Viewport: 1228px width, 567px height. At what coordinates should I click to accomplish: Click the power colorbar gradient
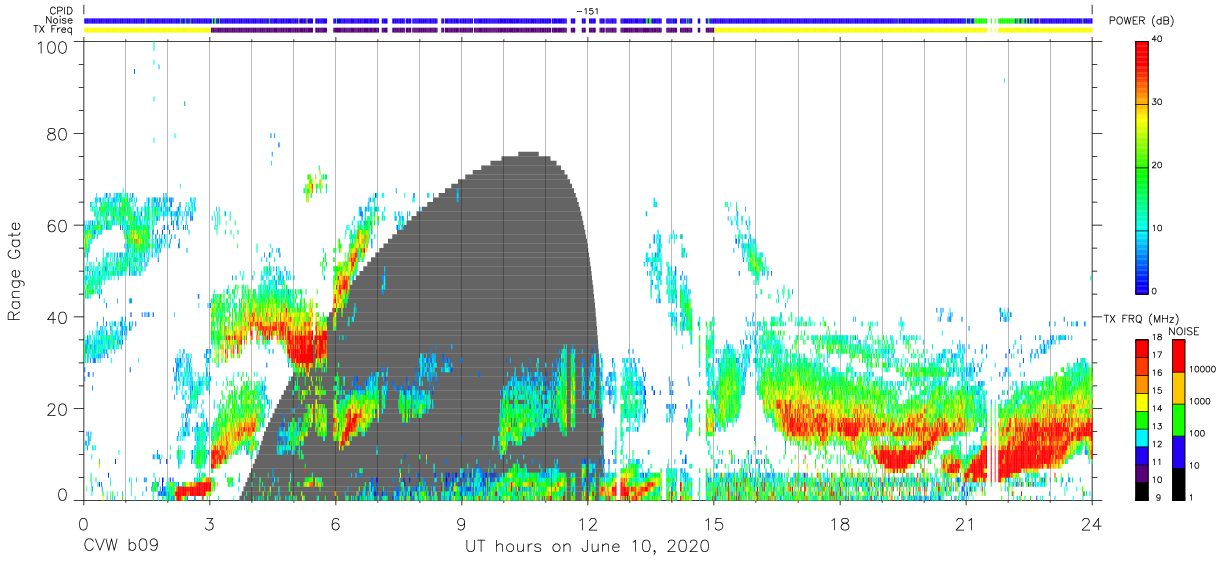pyautogui.click(x=1143, y=166)
